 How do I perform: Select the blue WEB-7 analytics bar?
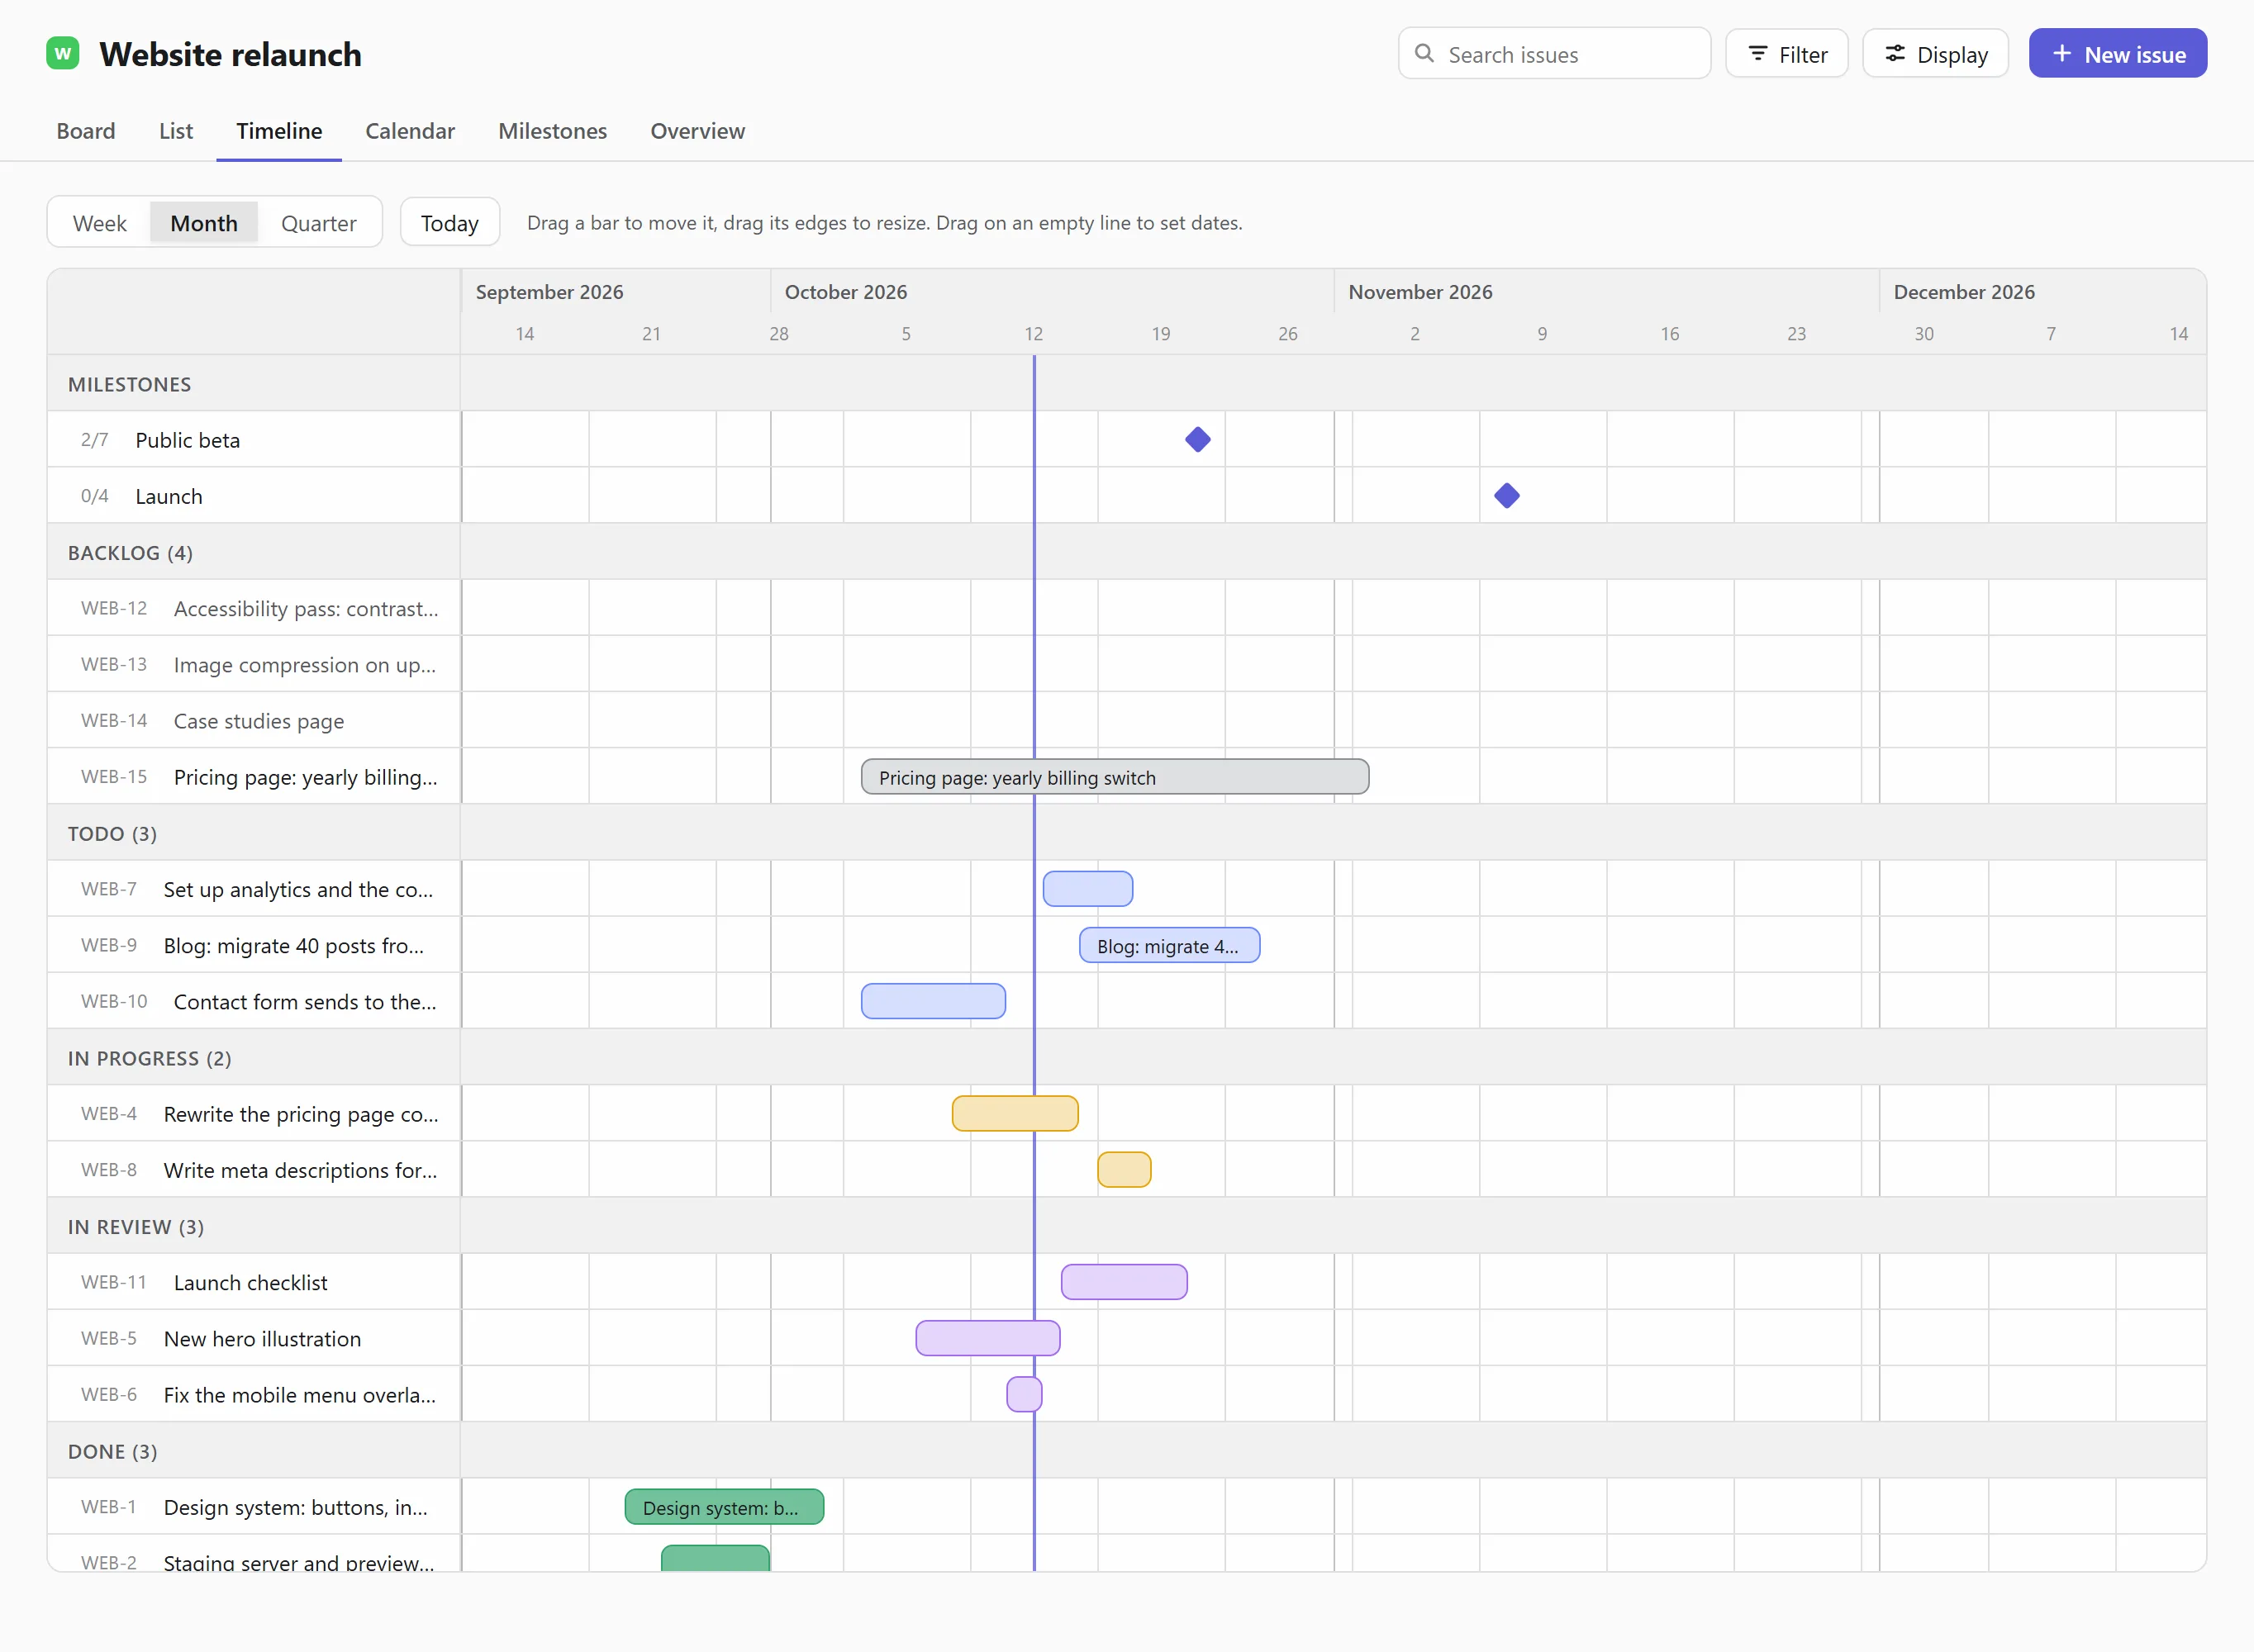click(x=1088, y=889)
